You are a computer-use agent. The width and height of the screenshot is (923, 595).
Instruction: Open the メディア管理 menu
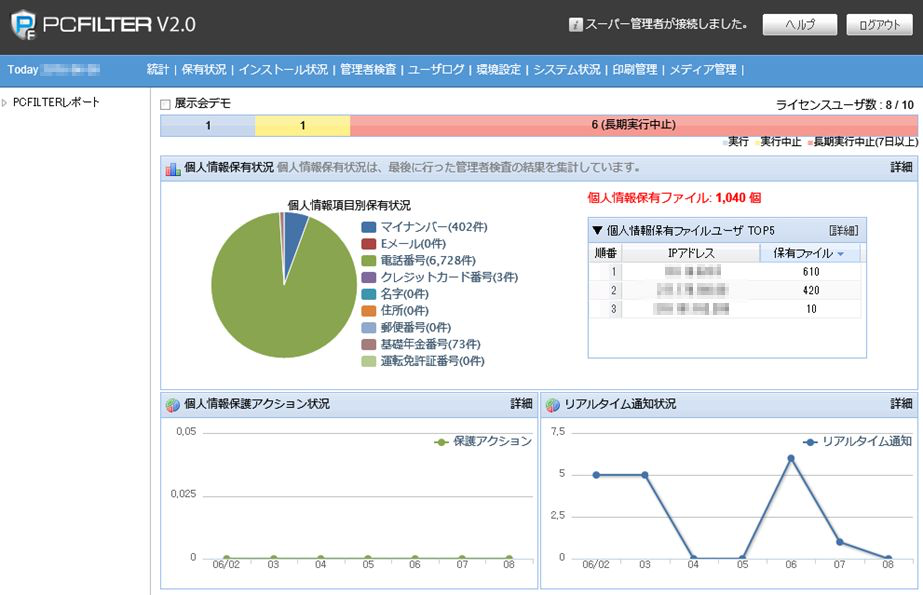tap(703, 69)
